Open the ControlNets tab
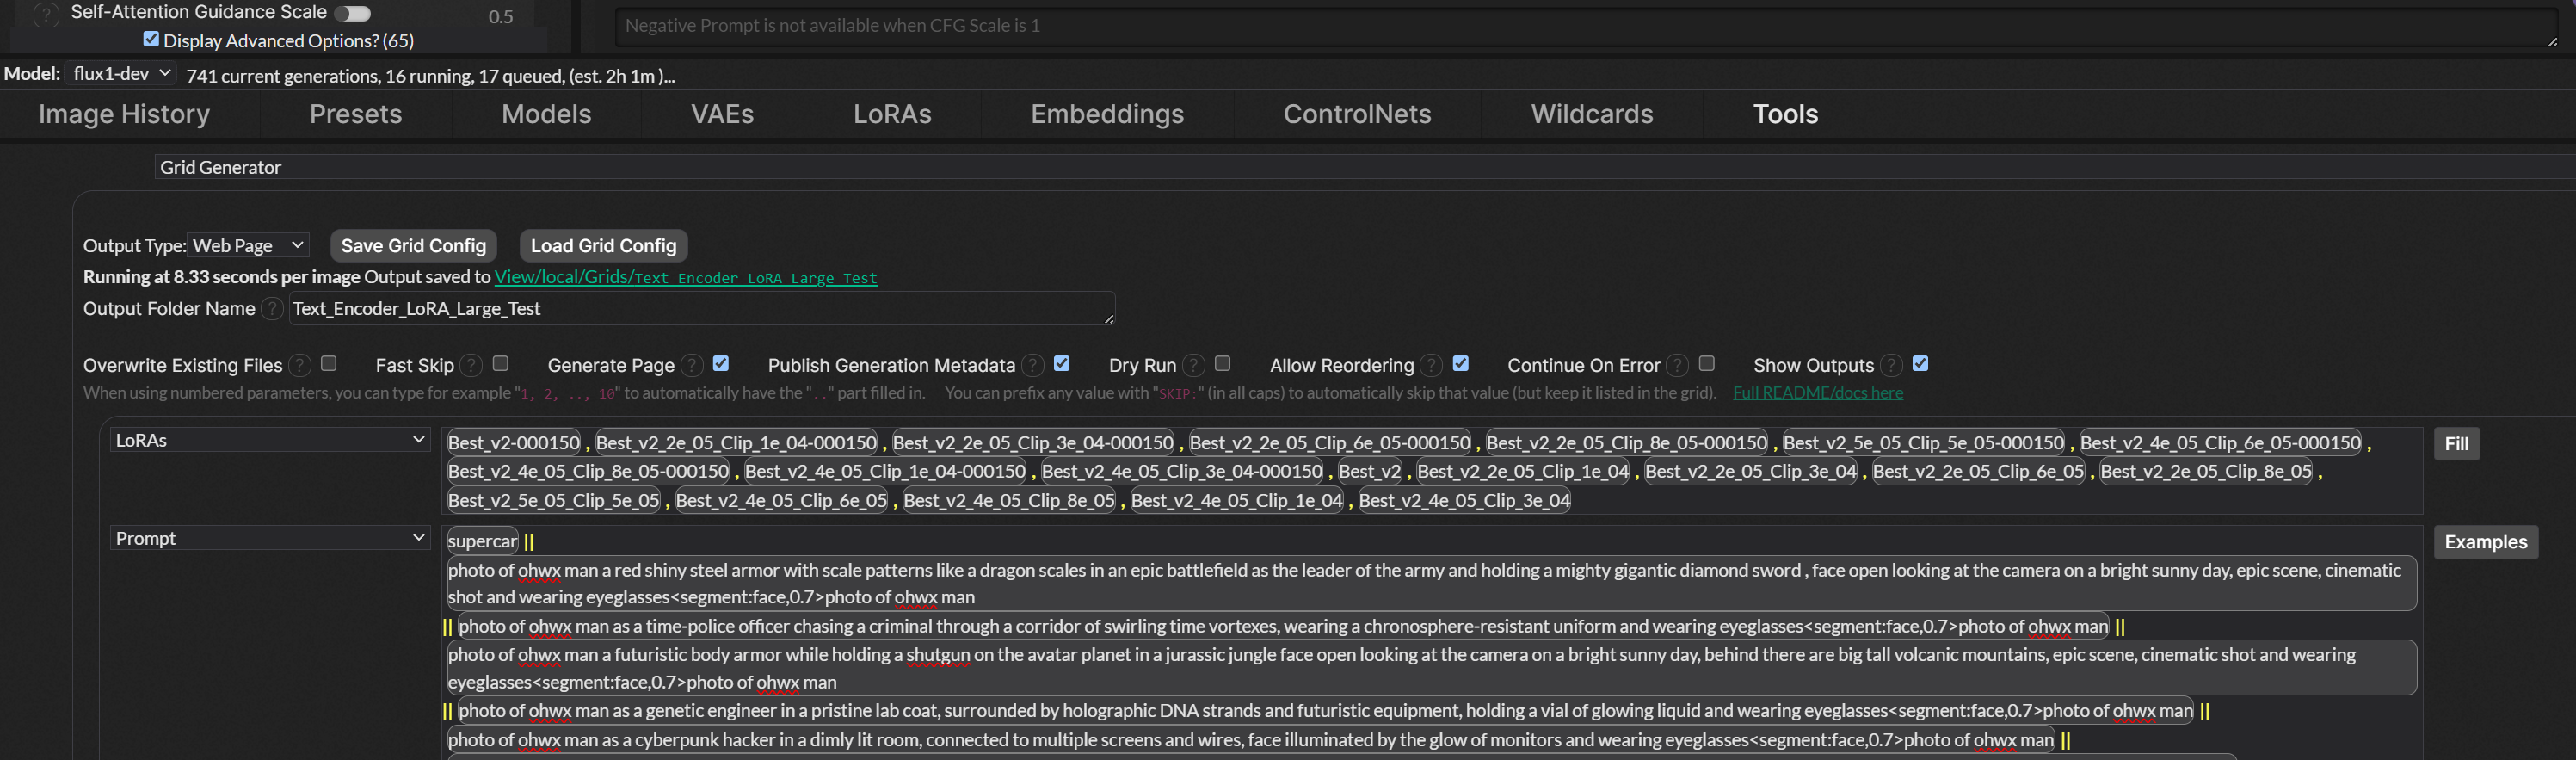The height and width of the screenshot is (760, 2576). 1357,115
